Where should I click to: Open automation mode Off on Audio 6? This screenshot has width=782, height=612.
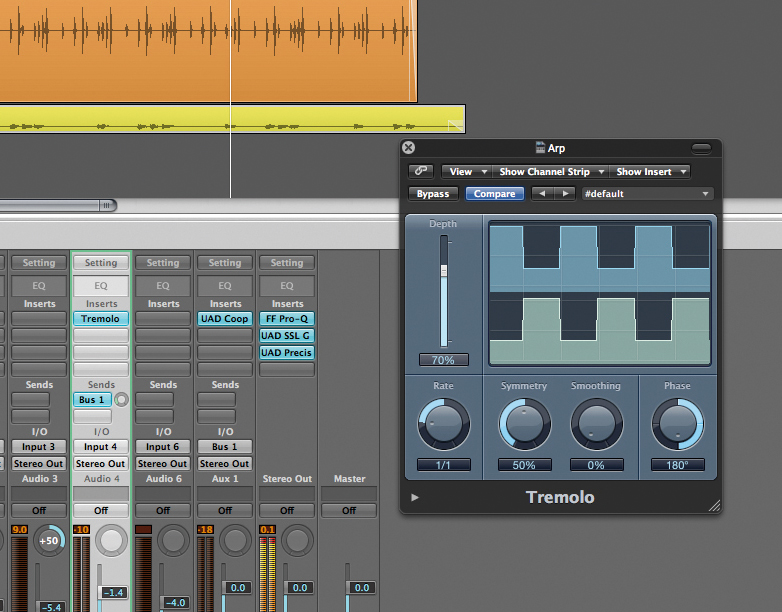pyautogui.click(x=163, y=511)
